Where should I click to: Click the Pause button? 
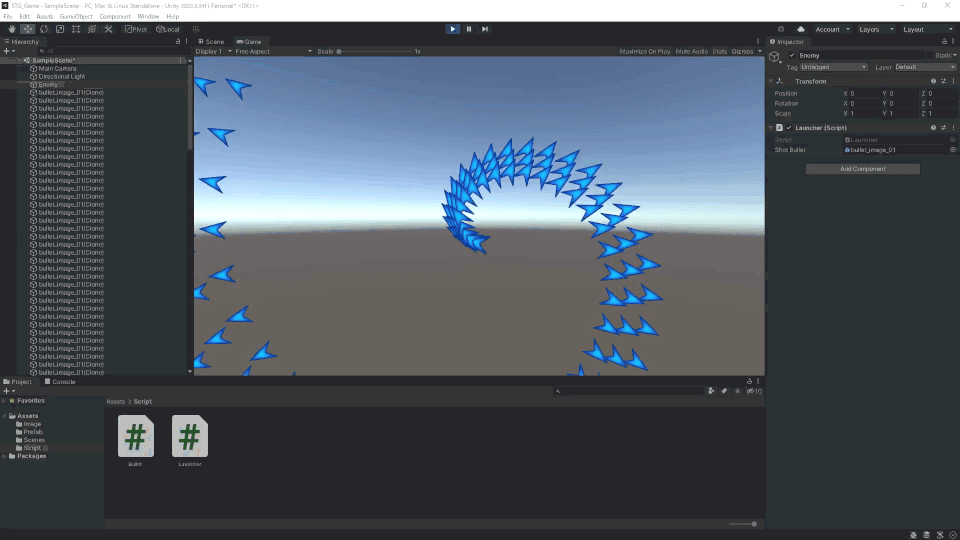(x=469, y=29)
